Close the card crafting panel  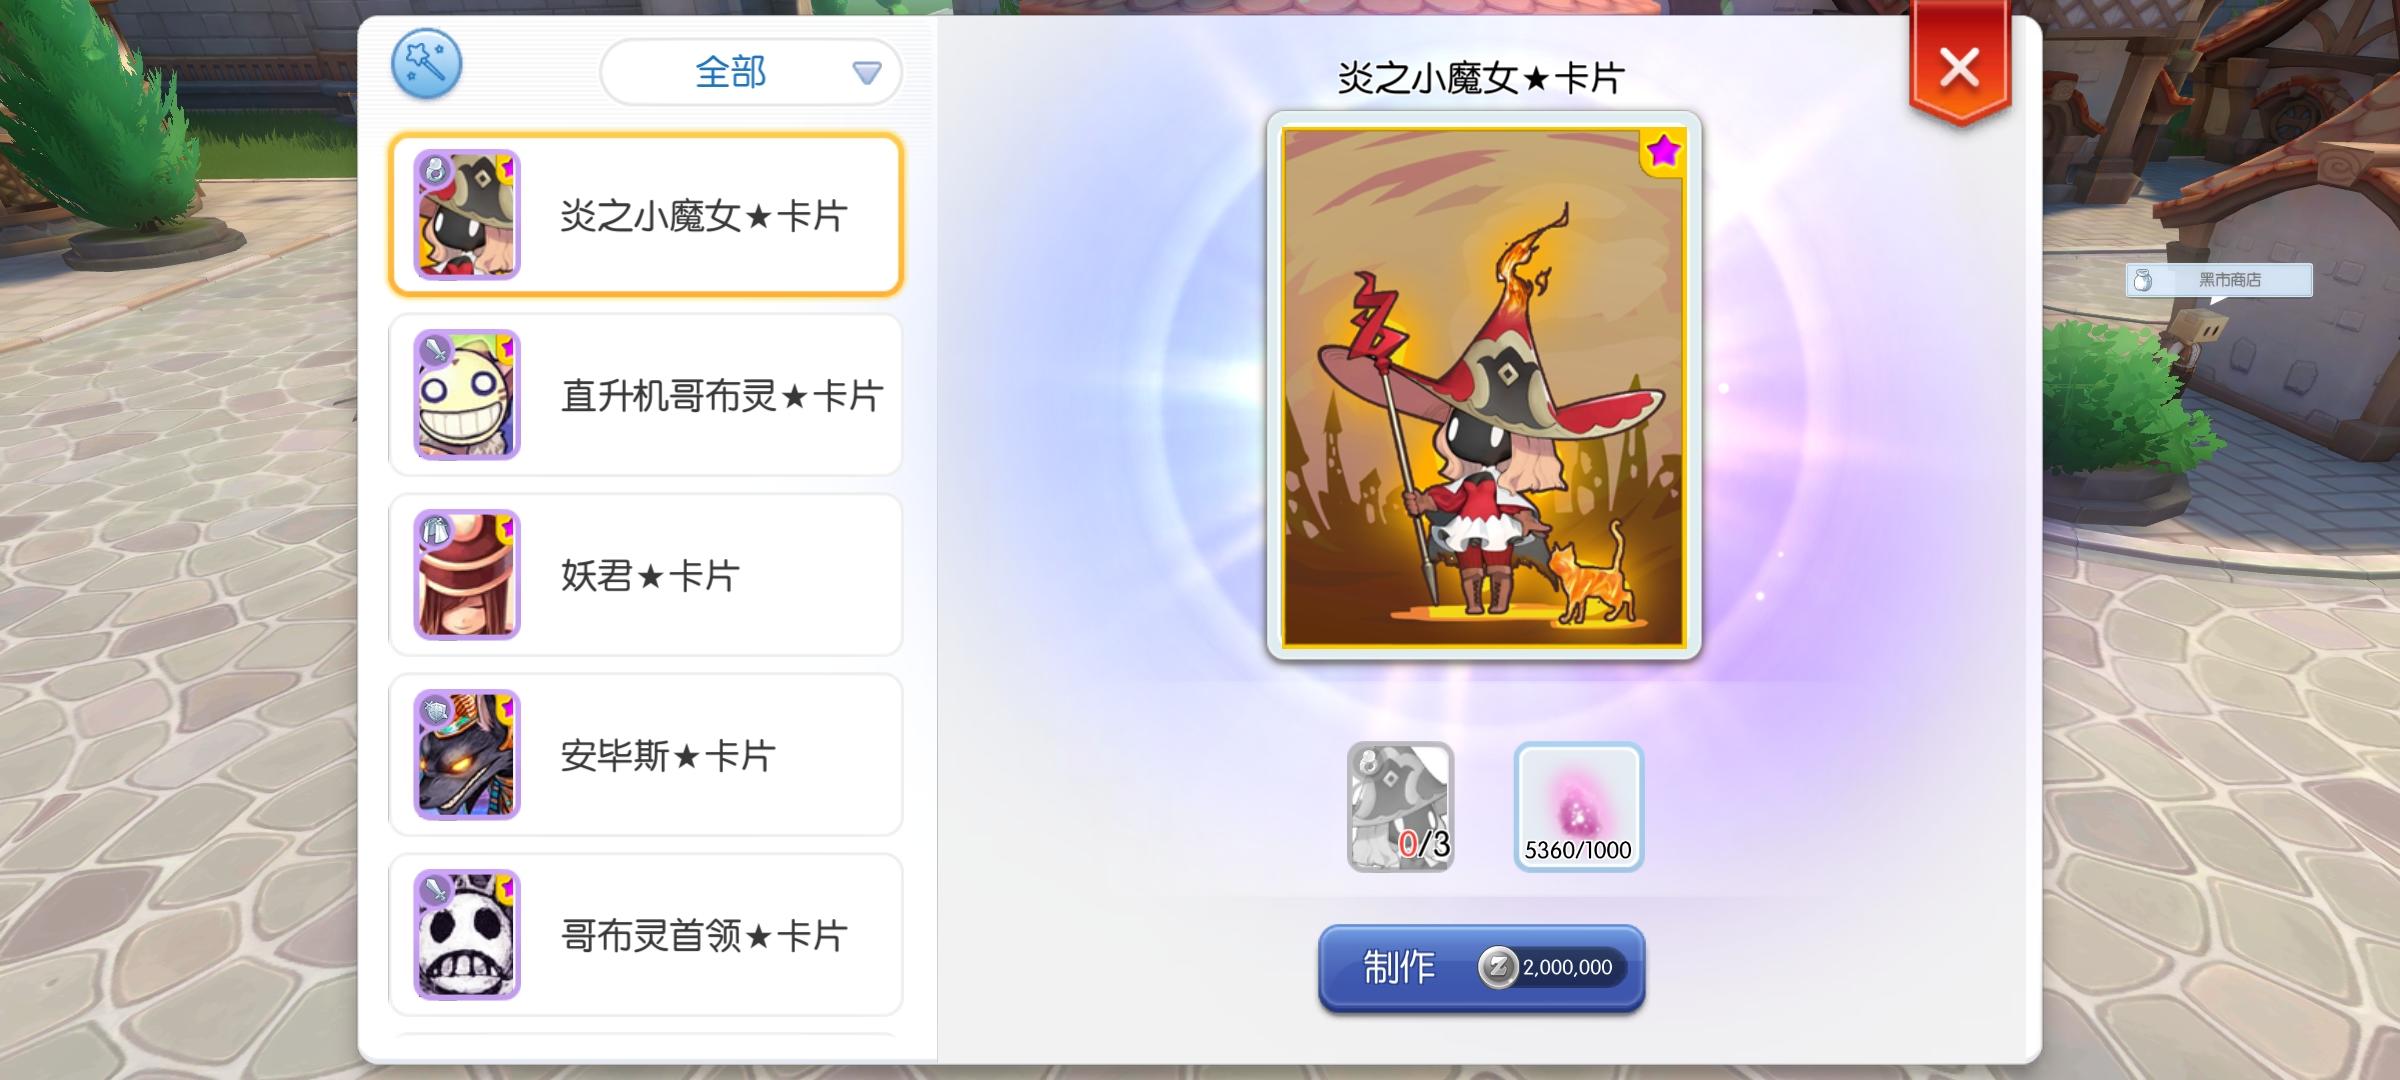(1959, 68)
